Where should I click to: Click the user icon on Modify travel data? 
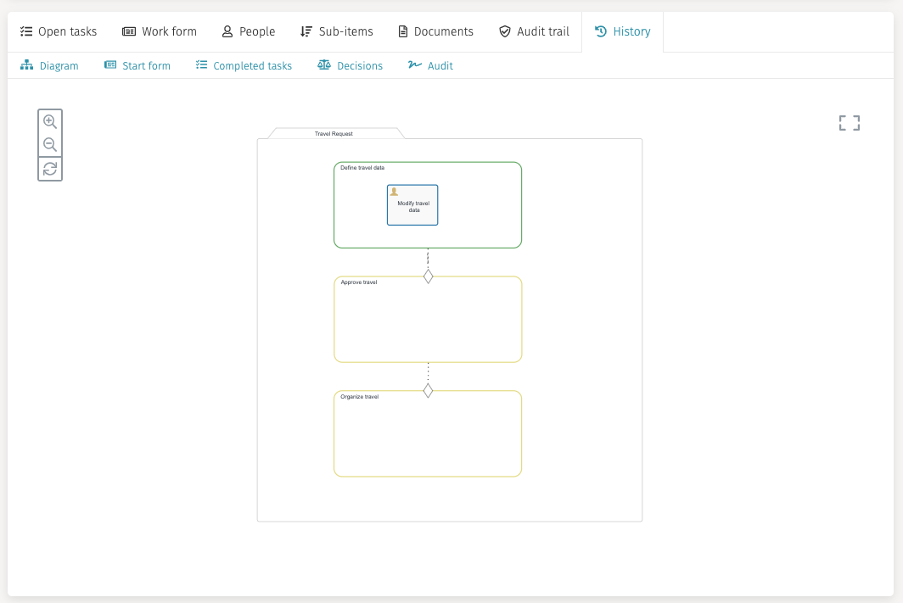click(394, 192)
